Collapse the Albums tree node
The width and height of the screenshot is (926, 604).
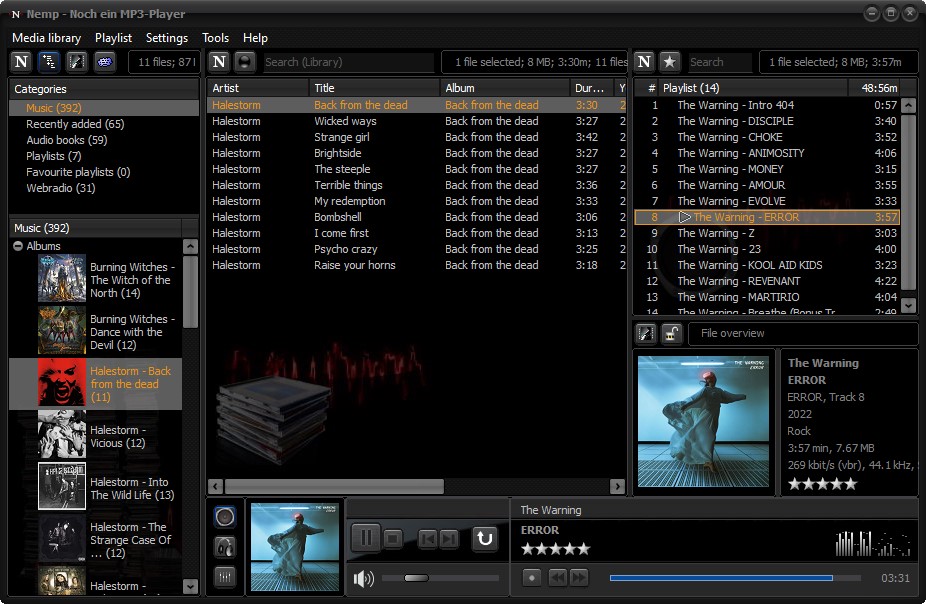click(x=18, y=246)
